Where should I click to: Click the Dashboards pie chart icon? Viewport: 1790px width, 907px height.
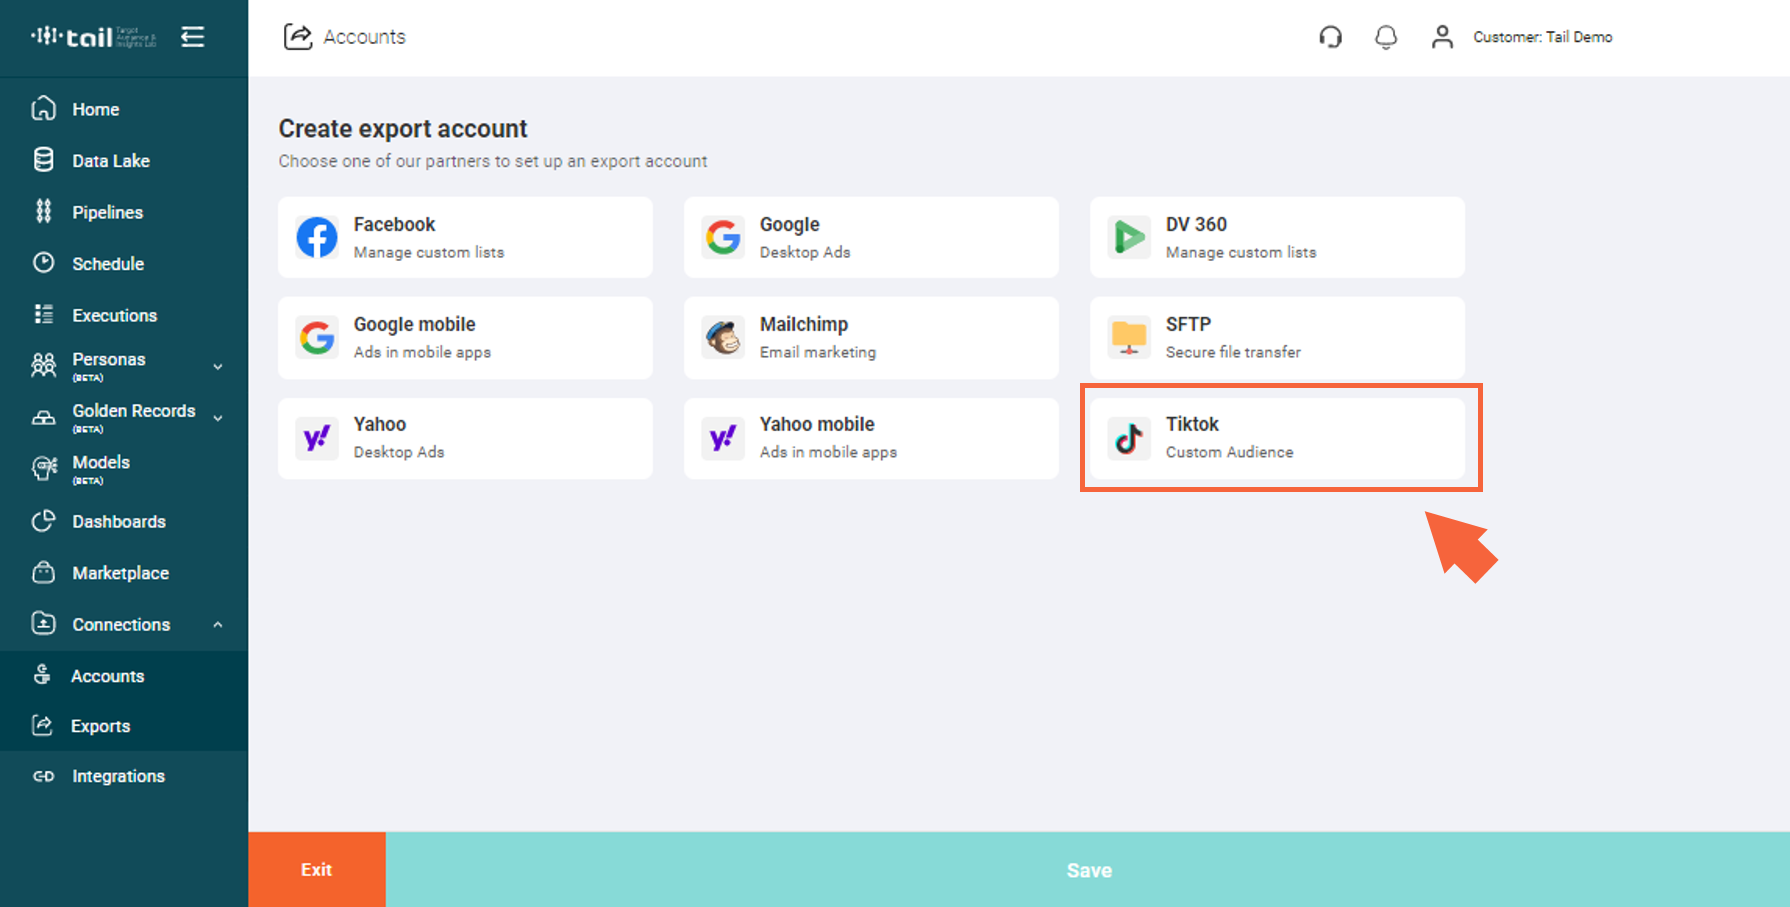[44, 521]
